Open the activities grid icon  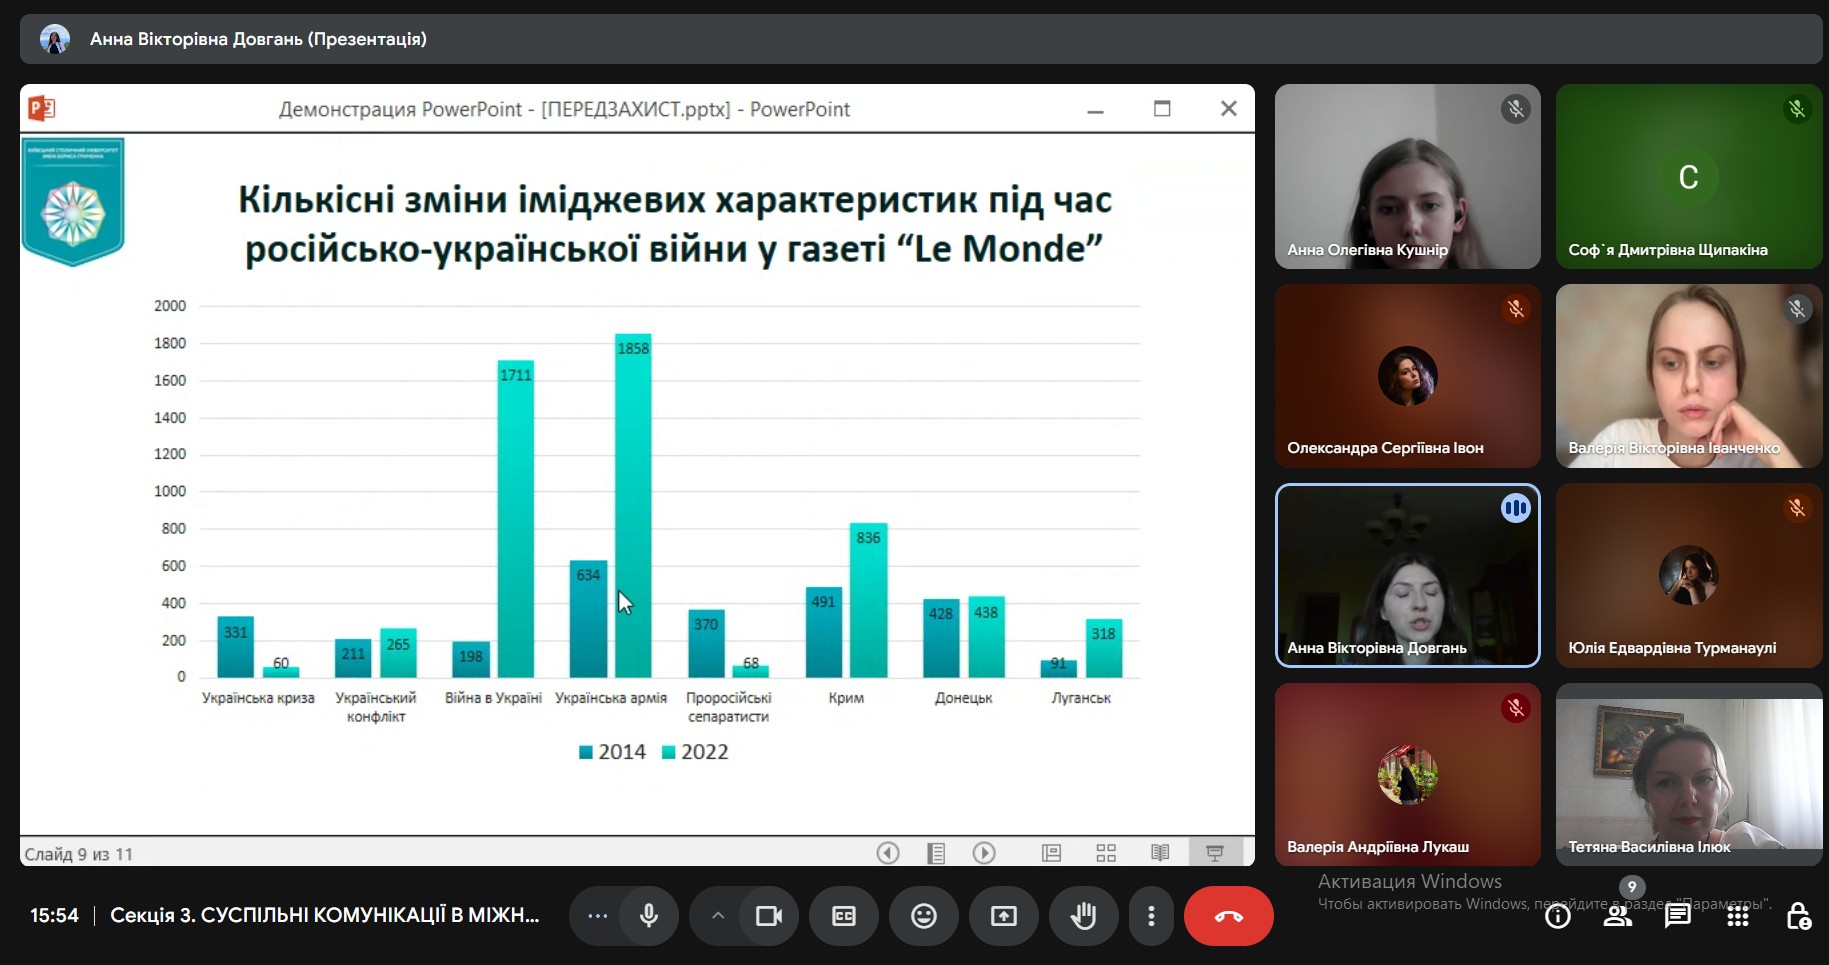1738,916
